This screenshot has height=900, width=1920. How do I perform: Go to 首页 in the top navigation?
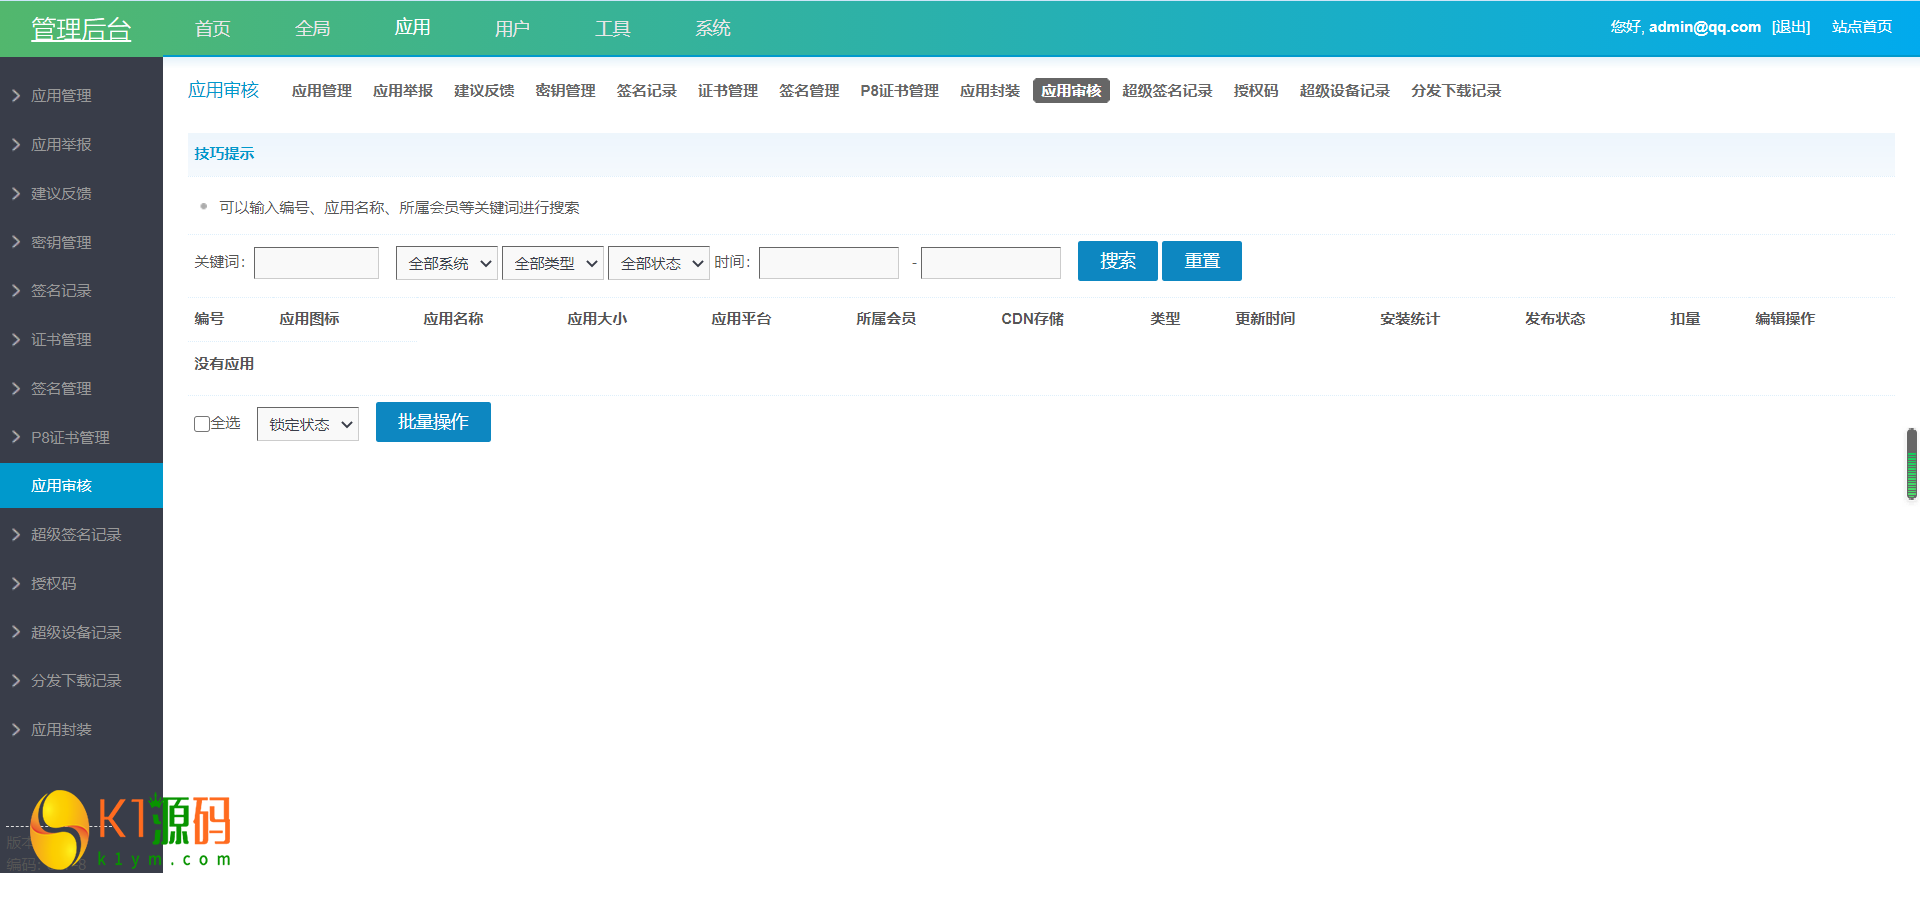(213, 29)
